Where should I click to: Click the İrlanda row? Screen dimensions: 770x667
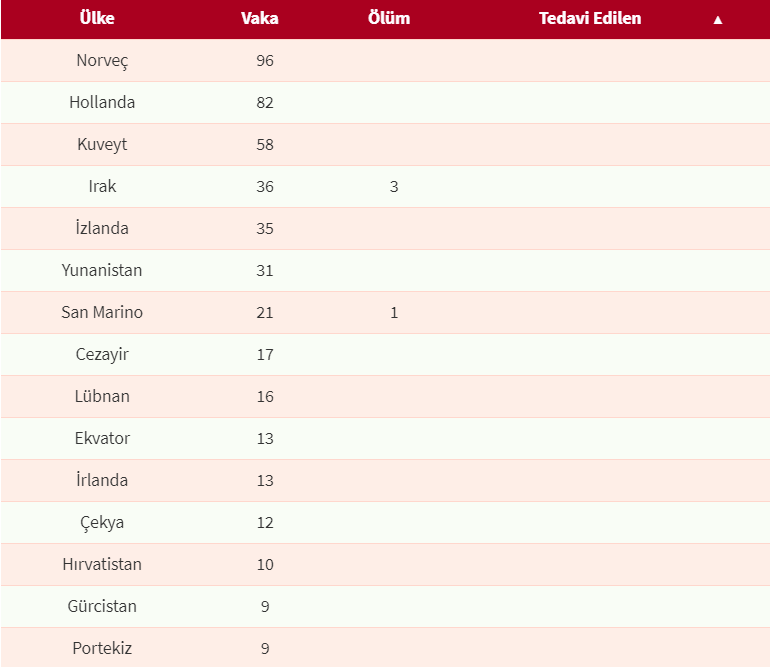click(x=102, y=481)
